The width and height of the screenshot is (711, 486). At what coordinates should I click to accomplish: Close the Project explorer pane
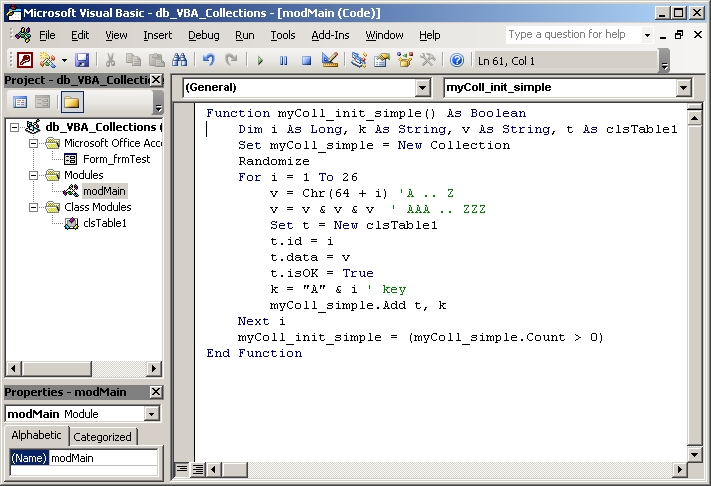pos(156,80)
